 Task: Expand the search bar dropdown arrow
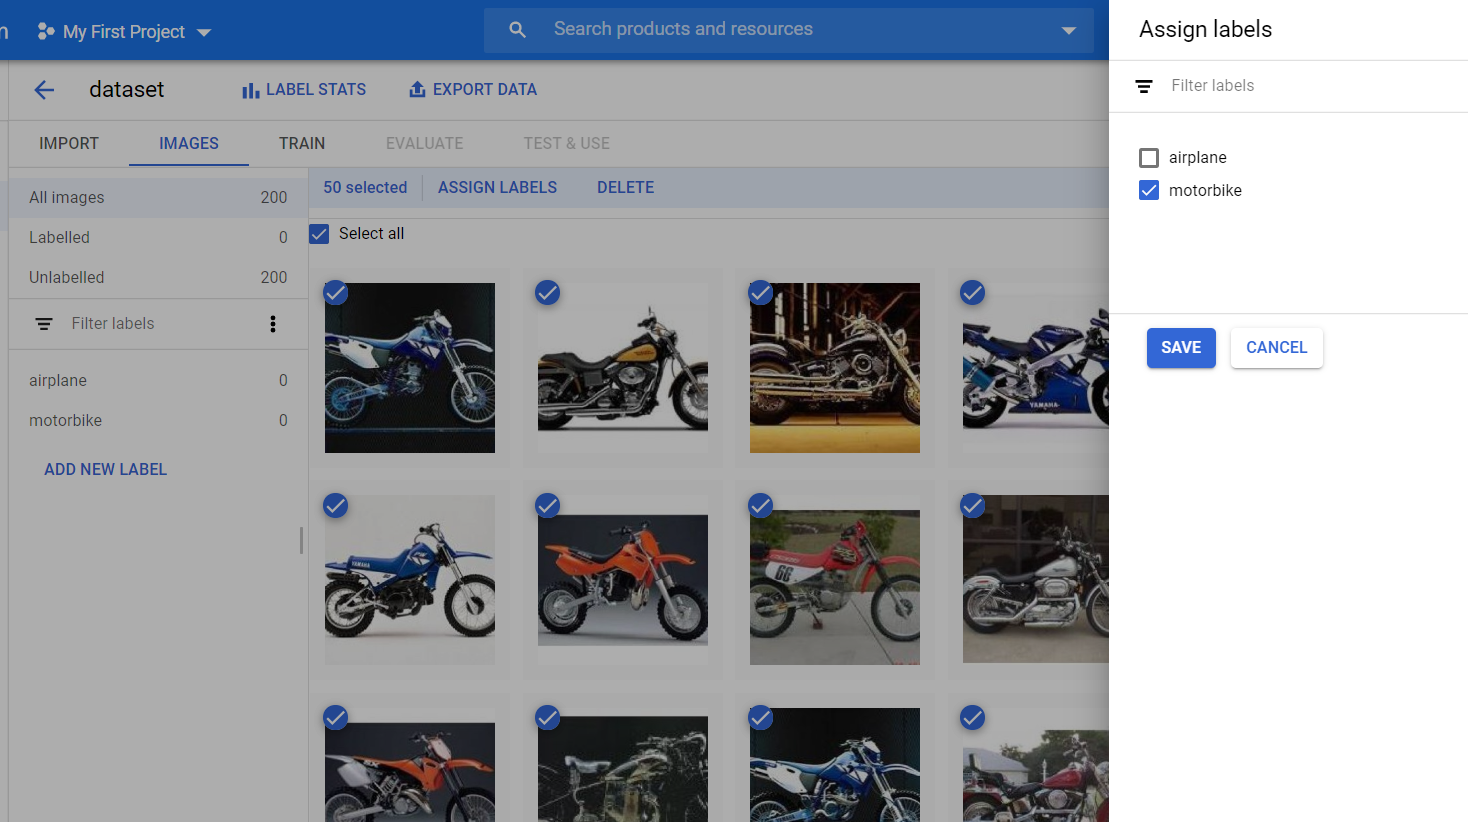click(1069, 30)
